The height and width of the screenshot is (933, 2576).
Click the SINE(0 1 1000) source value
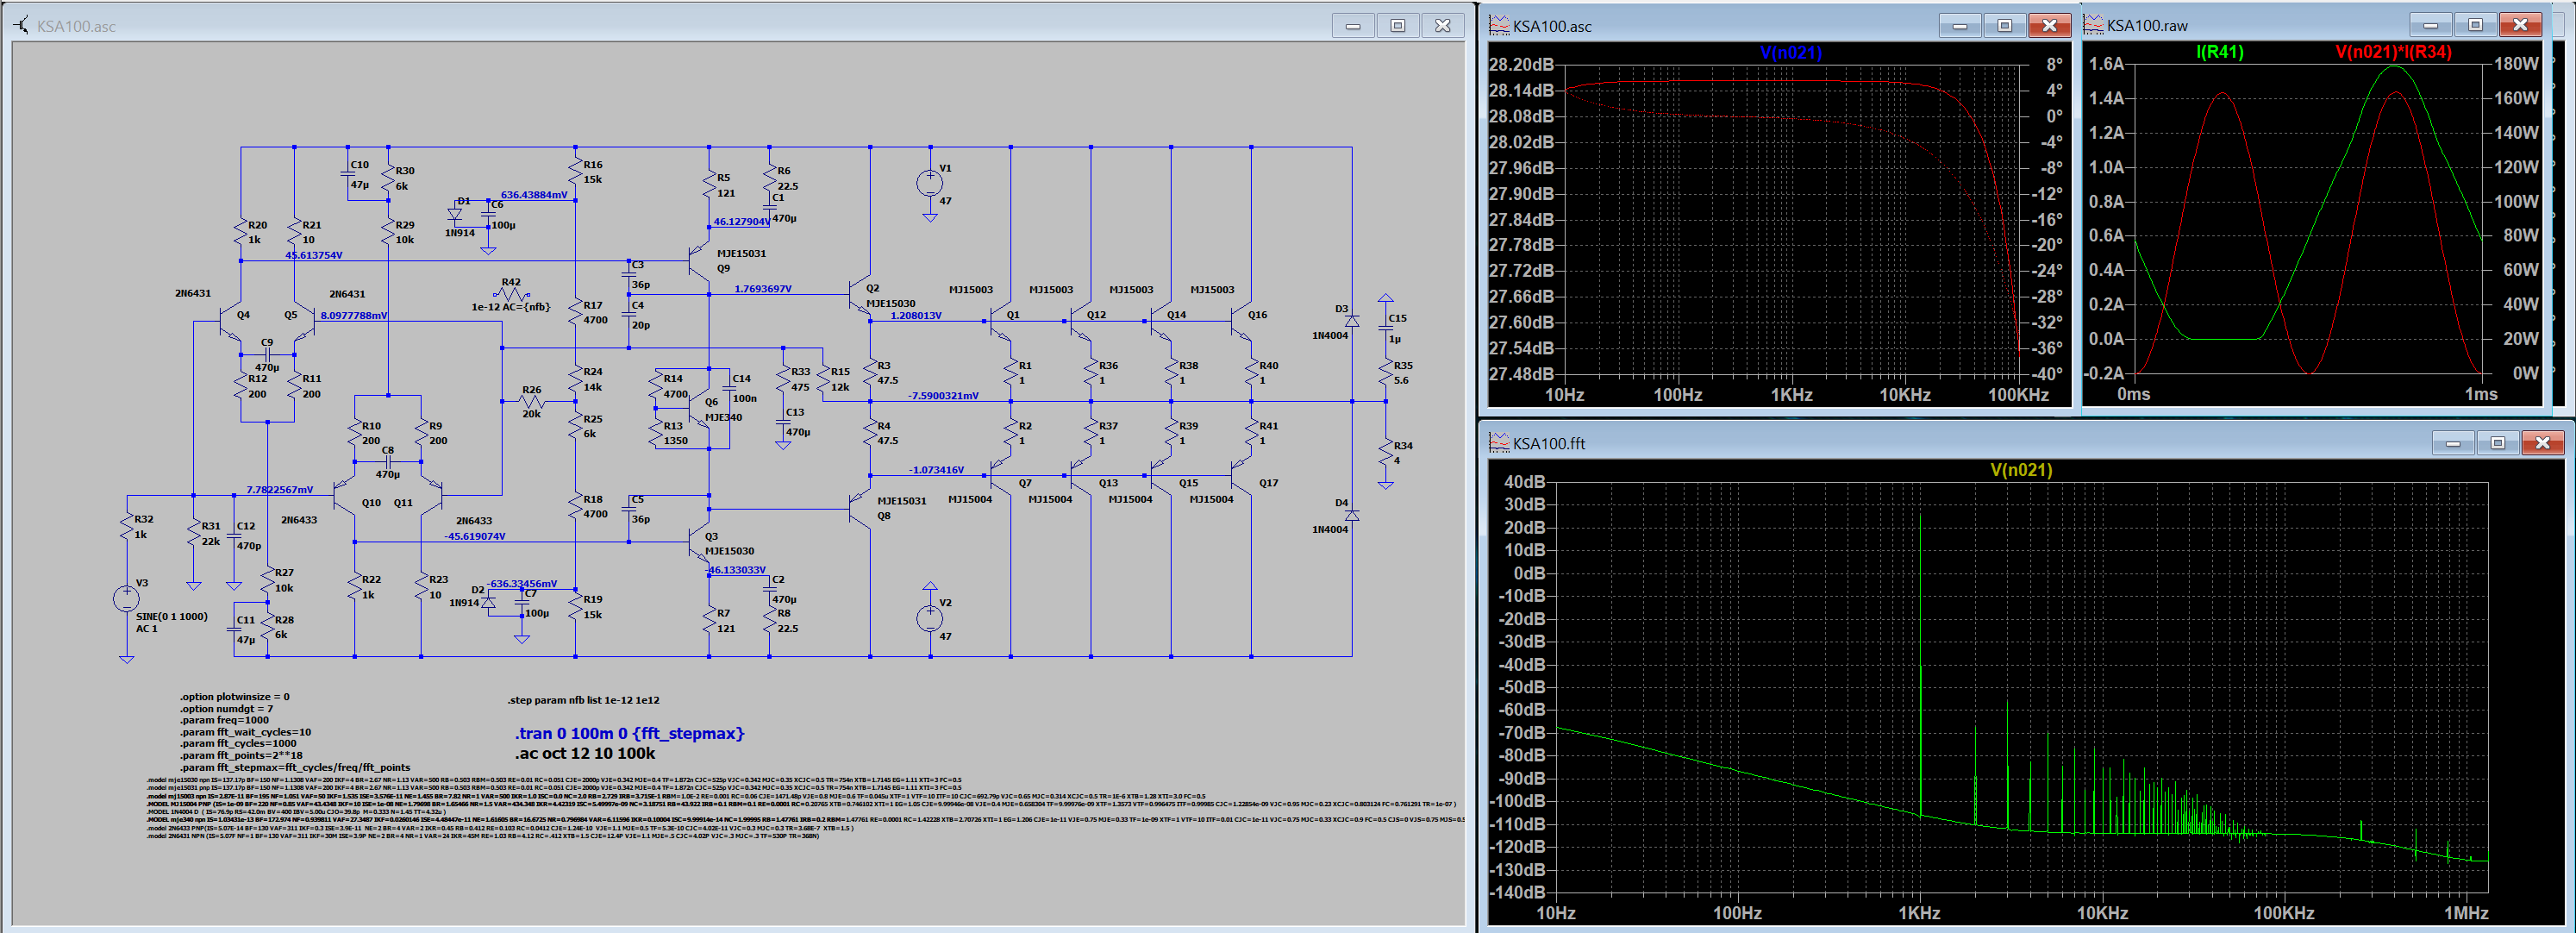click(x=171, y=616)
